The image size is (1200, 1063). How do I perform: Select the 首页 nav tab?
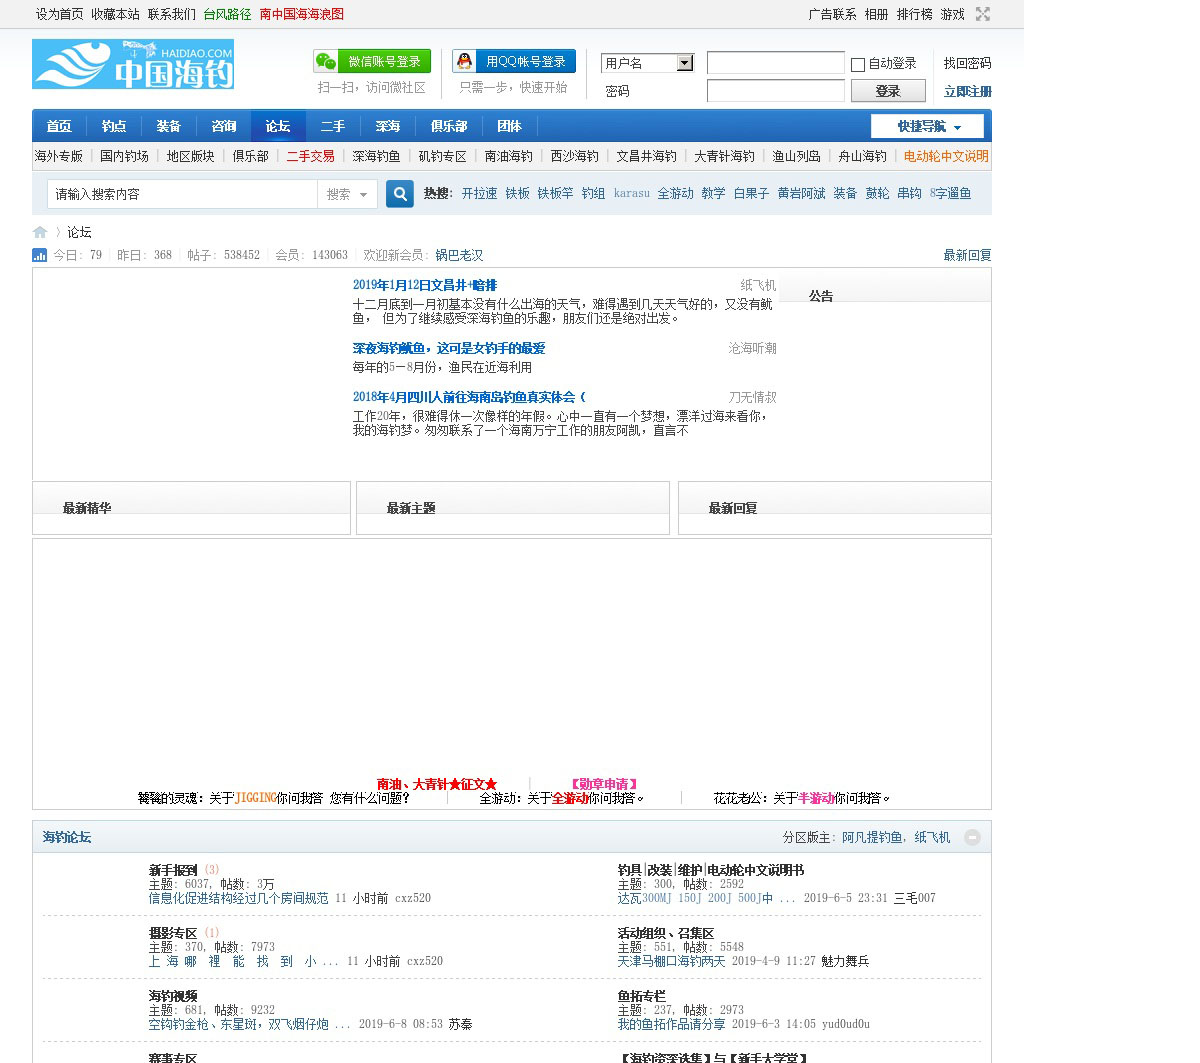tap(59, 126)
